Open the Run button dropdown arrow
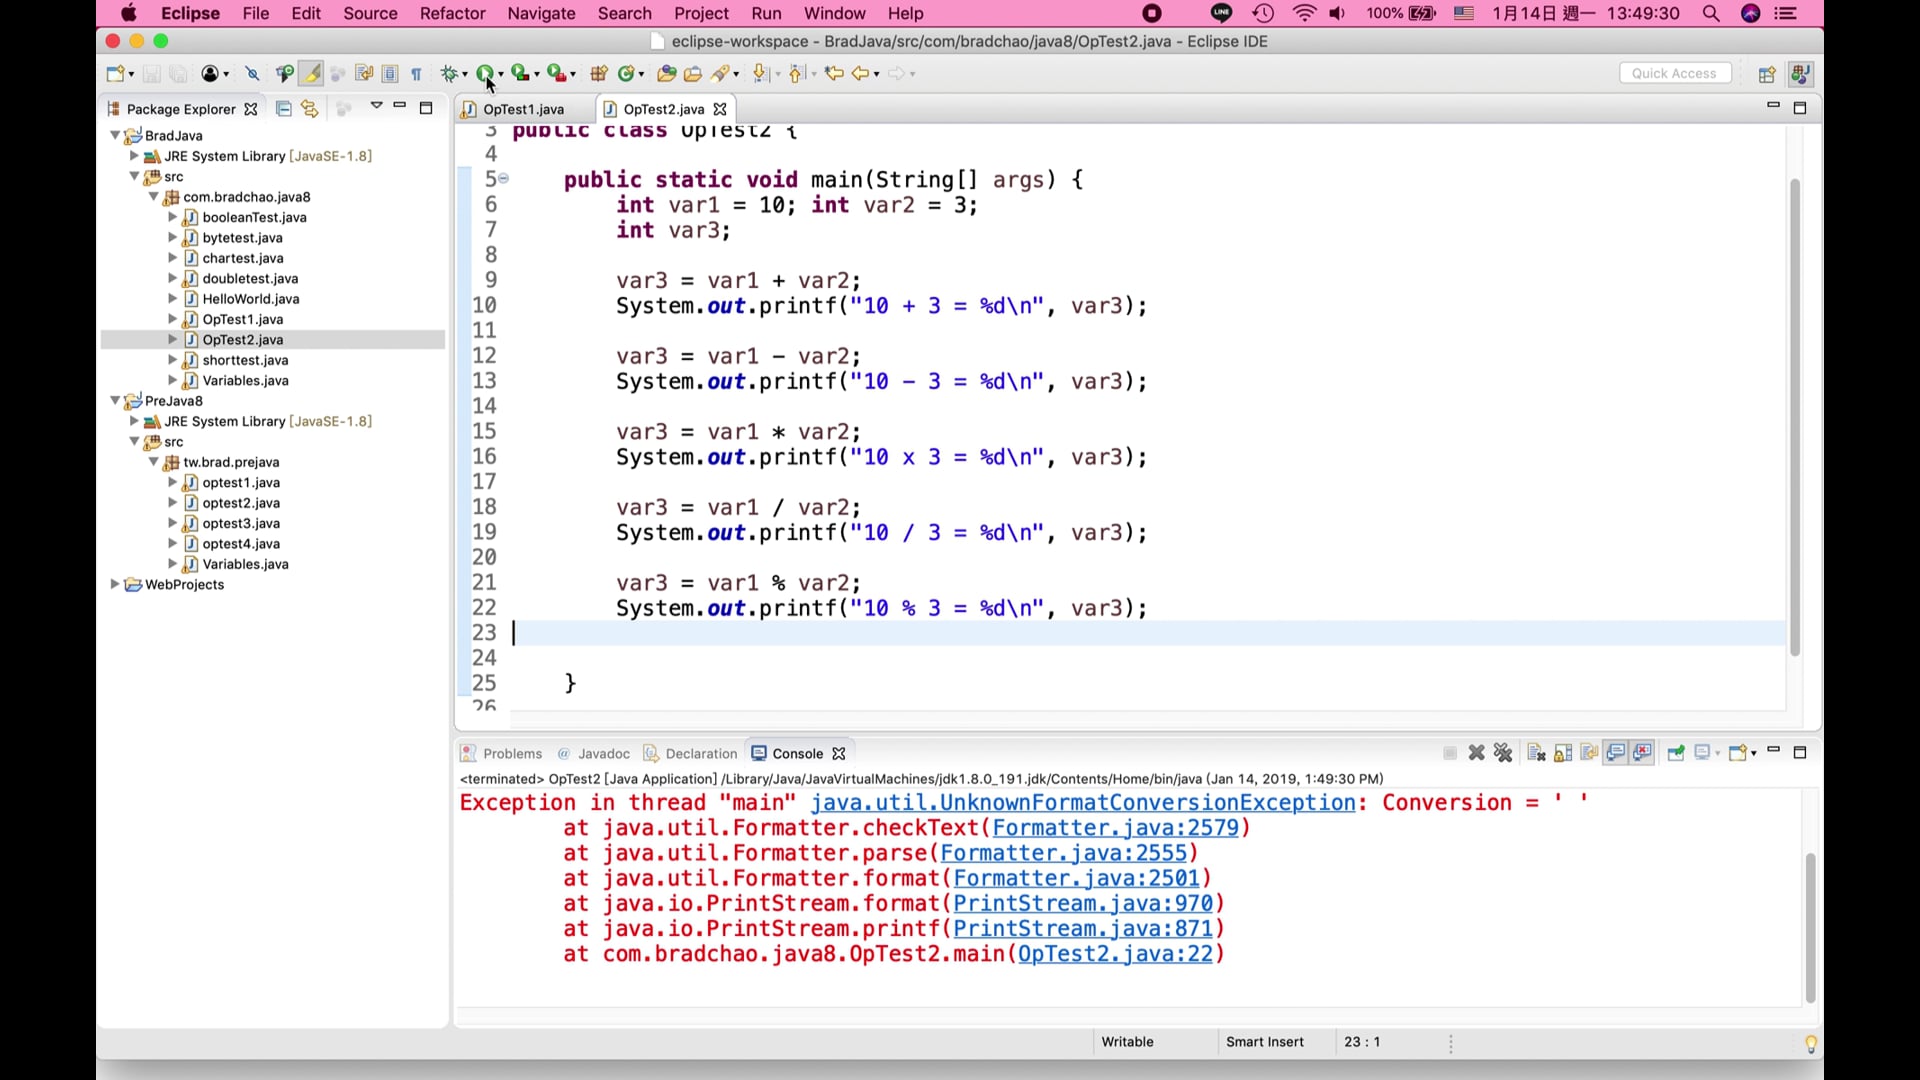The width and height of the screenshot is (1920, 1080). 501,73
